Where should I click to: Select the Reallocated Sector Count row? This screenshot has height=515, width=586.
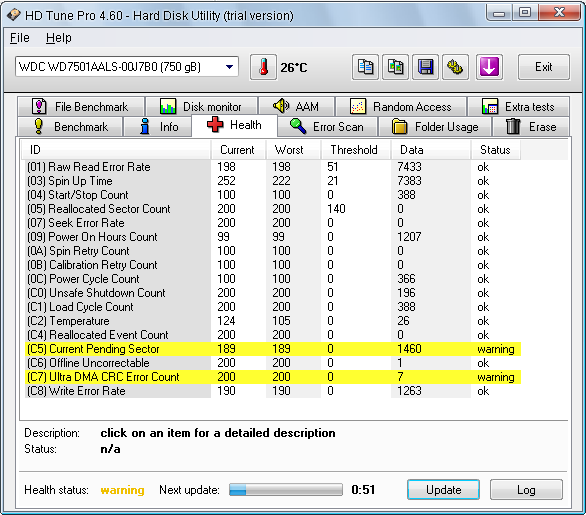(x=273, y=209)
